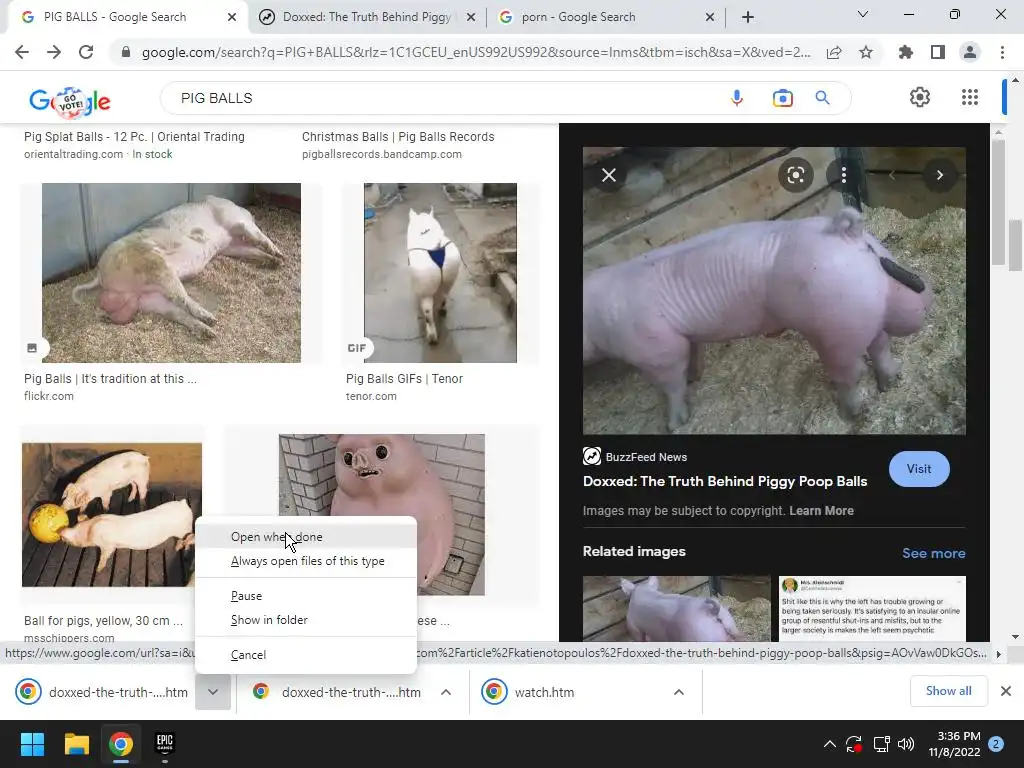The image size is (1024, 768).
Task: Go back with the browser back arrow
Action: [22, 52]
